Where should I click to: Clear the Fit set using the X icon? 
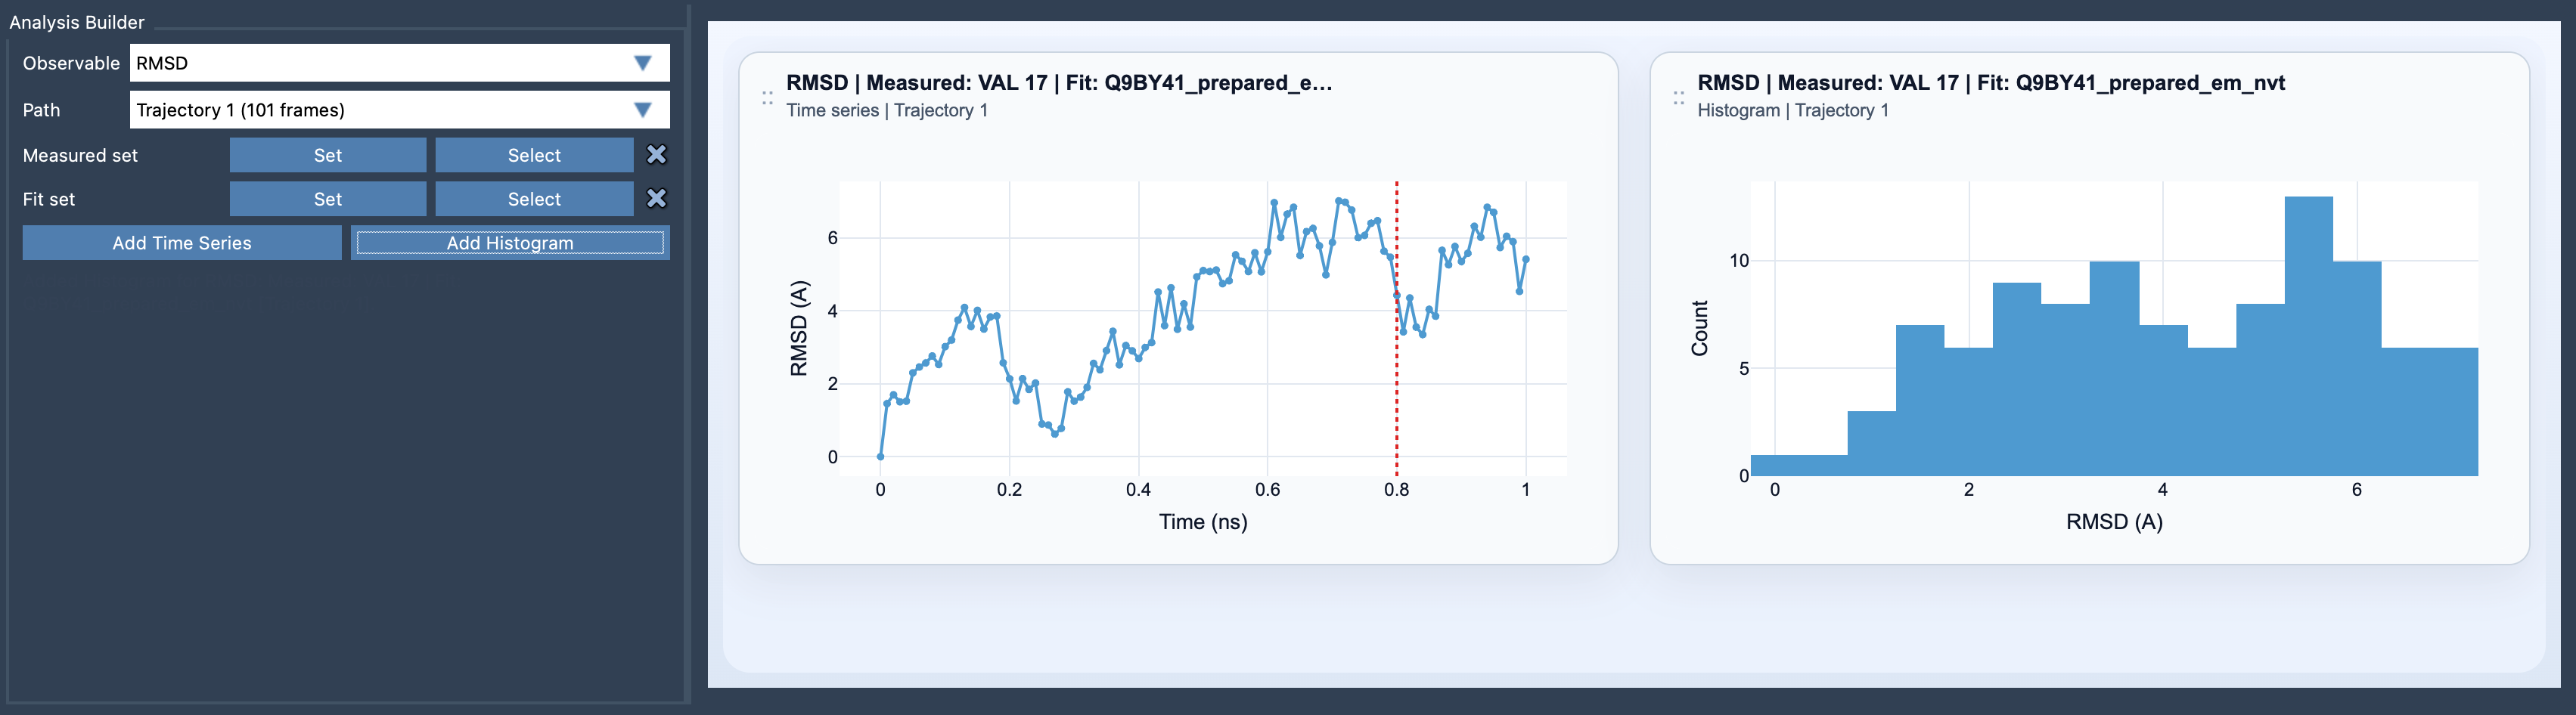tap(659, 199)
